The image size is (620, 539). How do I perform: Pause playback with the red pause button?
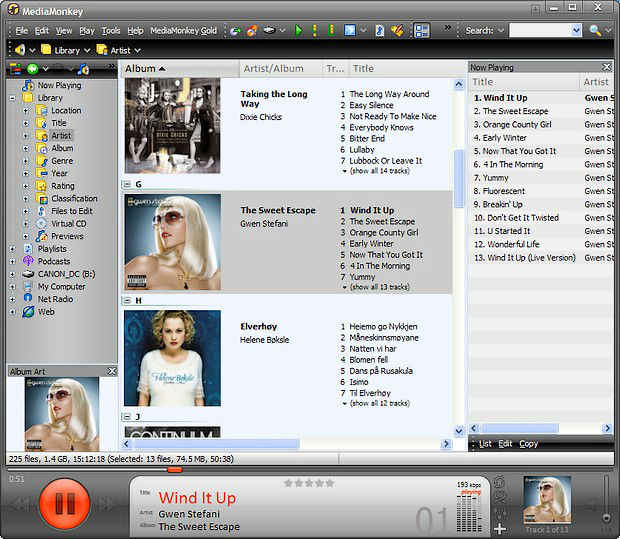64,504
